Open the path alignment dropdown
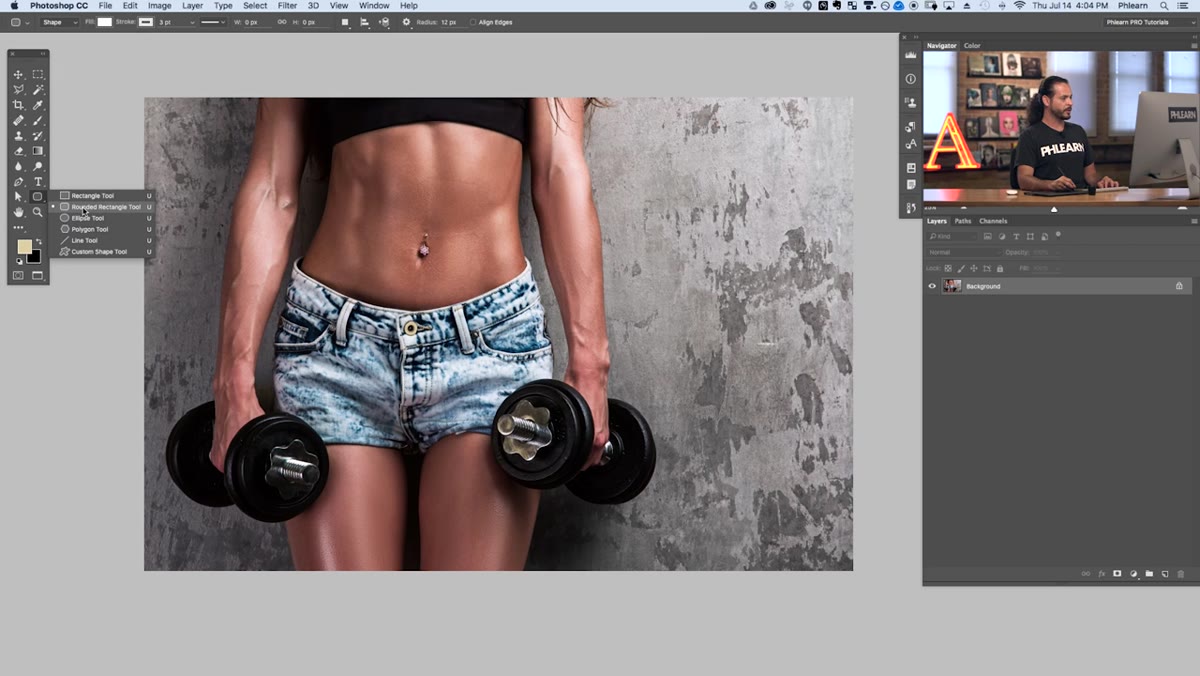 [x=365, y=22]
